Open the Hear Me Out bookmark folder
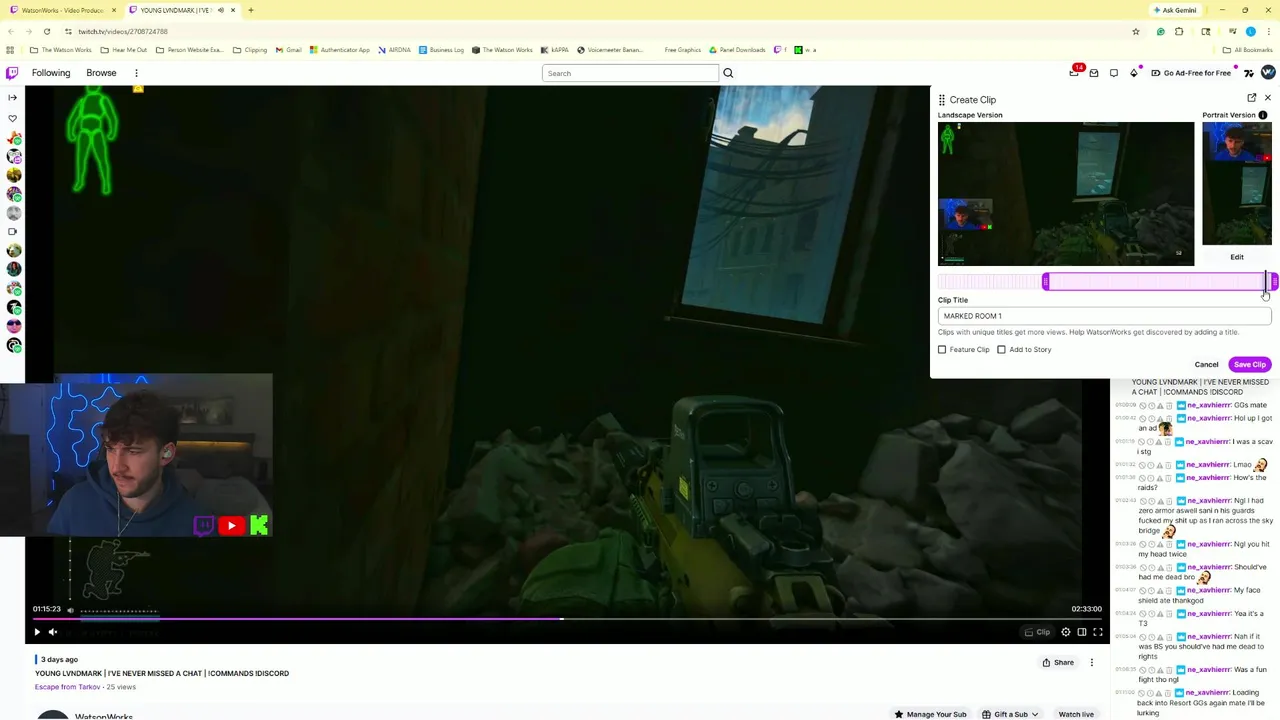The image size is (1280, 720). pyautogui.click(x=125, y=50)
